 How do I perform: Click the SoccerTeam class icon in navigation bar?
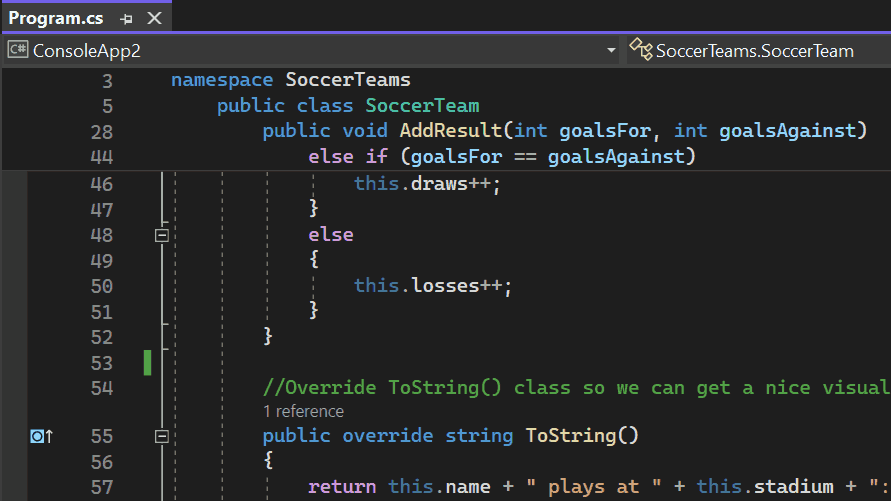tap(640, 49)
